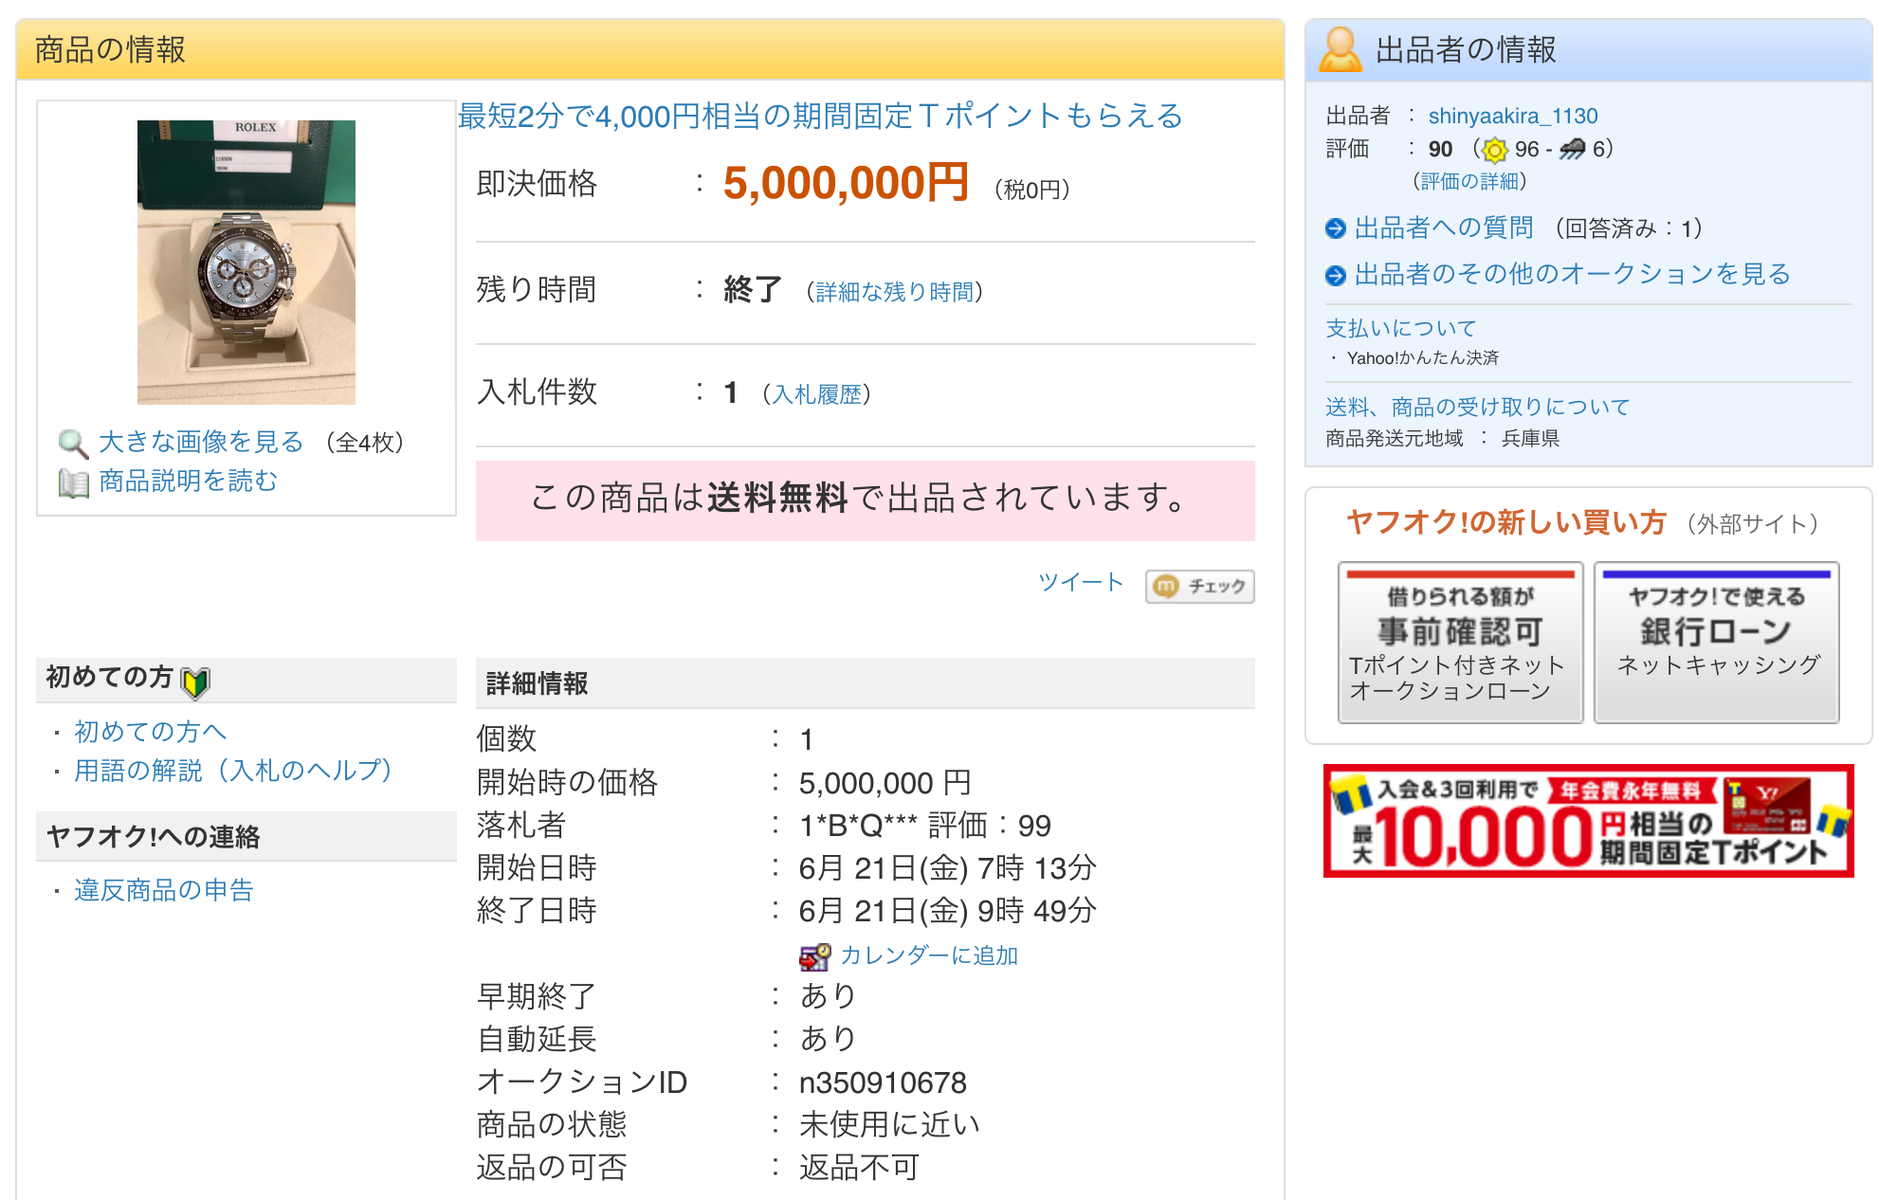Click the 10,000円相当 Tポイント card banner
Viewport: 1879px width, 1200px height.
(x=1588, y=821)
